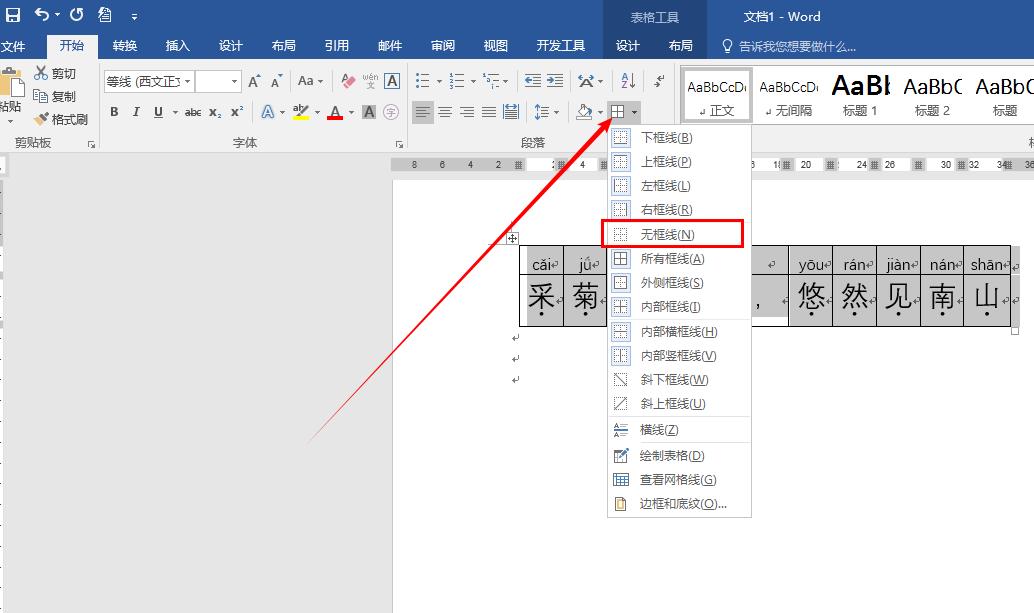
Task: Open the 插入 ribbon tab
Action: [x=177, y=45]
